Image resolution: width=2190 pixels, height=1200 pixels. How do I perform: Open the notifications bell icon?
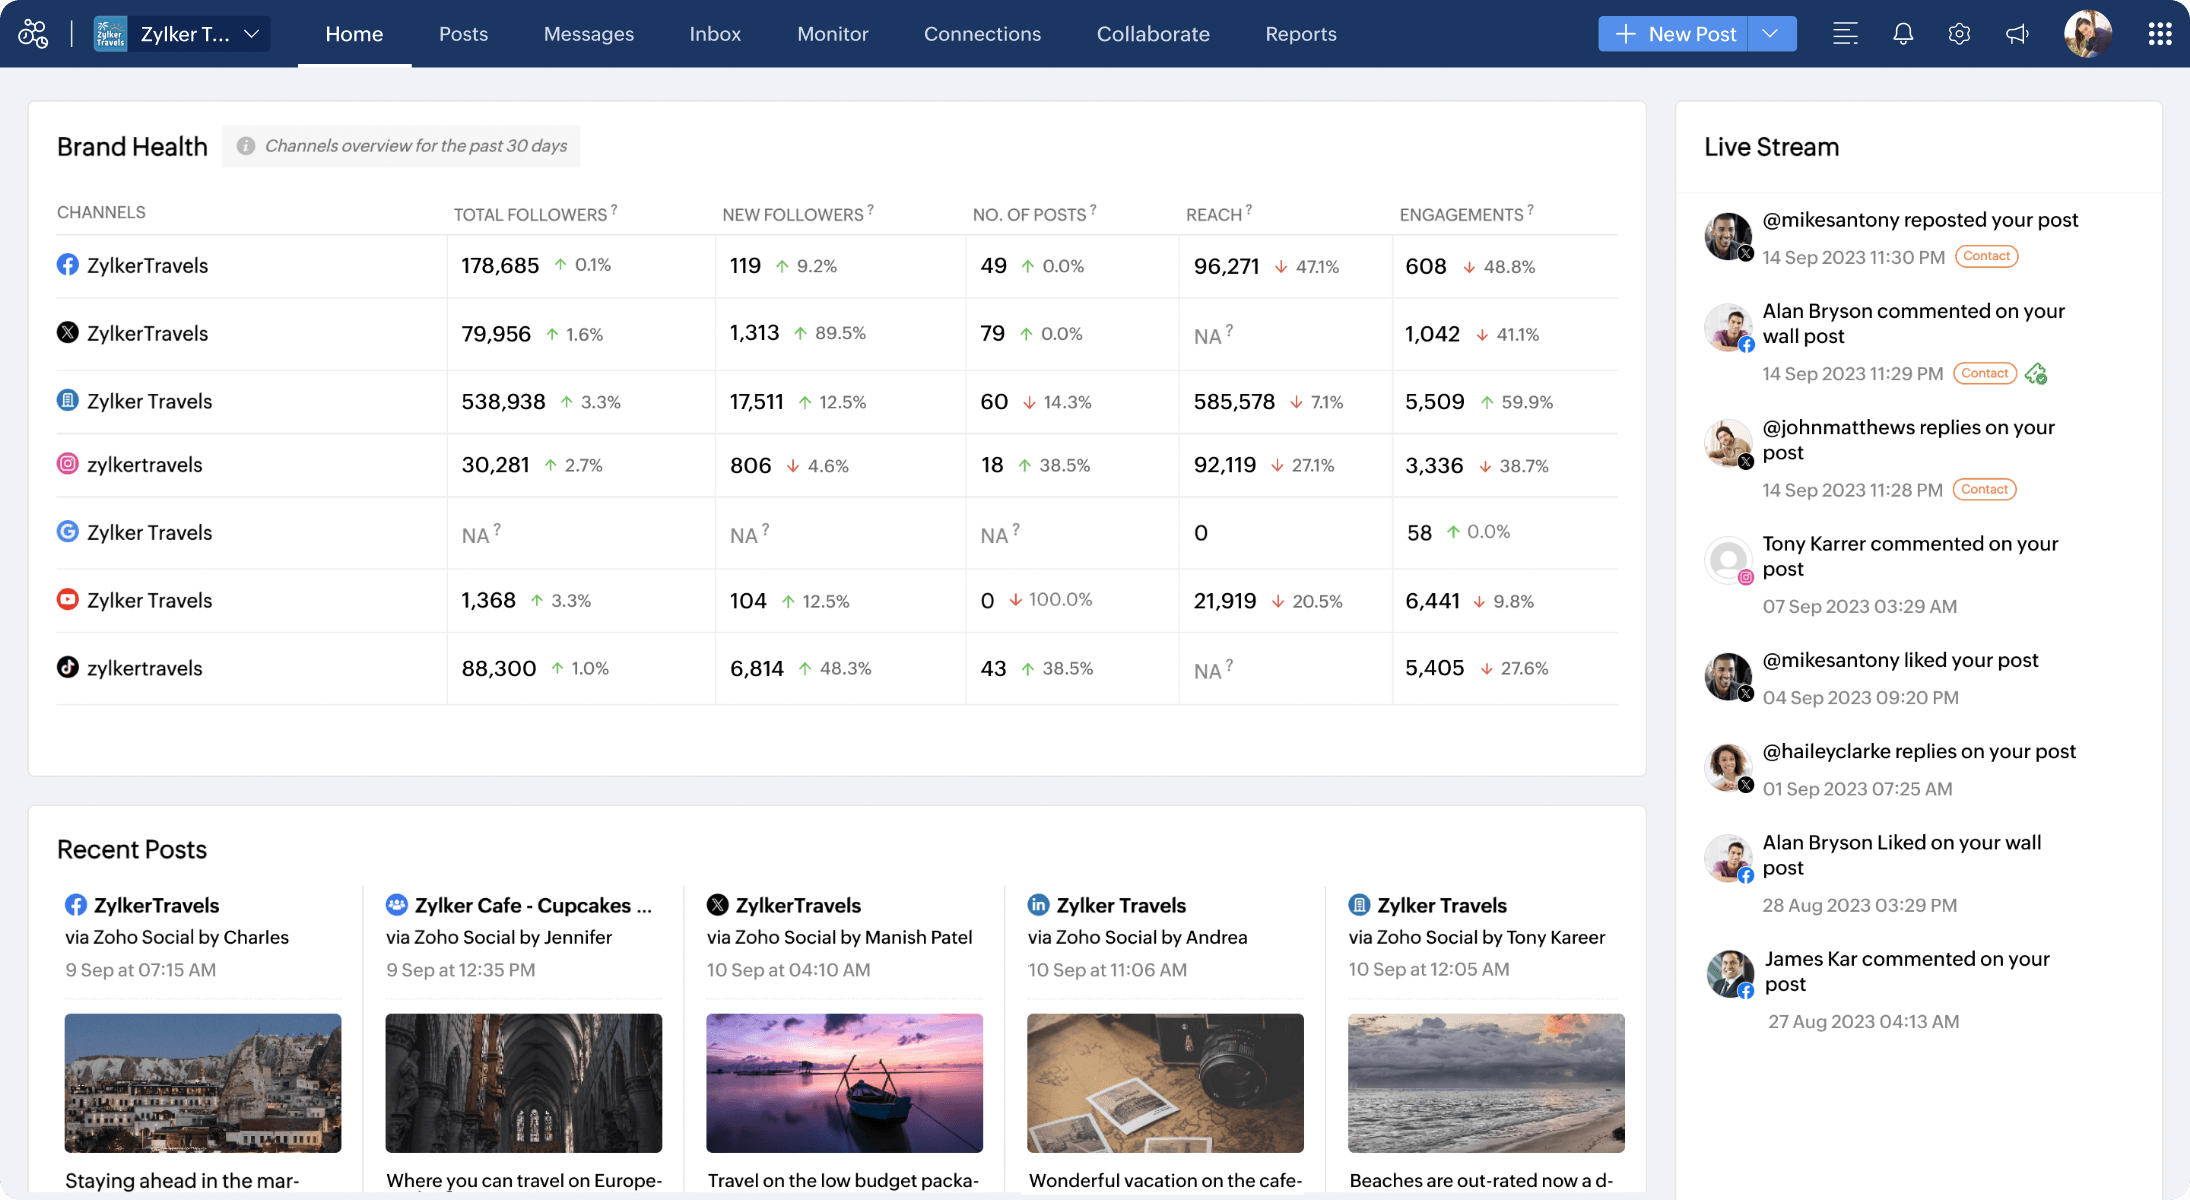click(x=1903, y=34)
